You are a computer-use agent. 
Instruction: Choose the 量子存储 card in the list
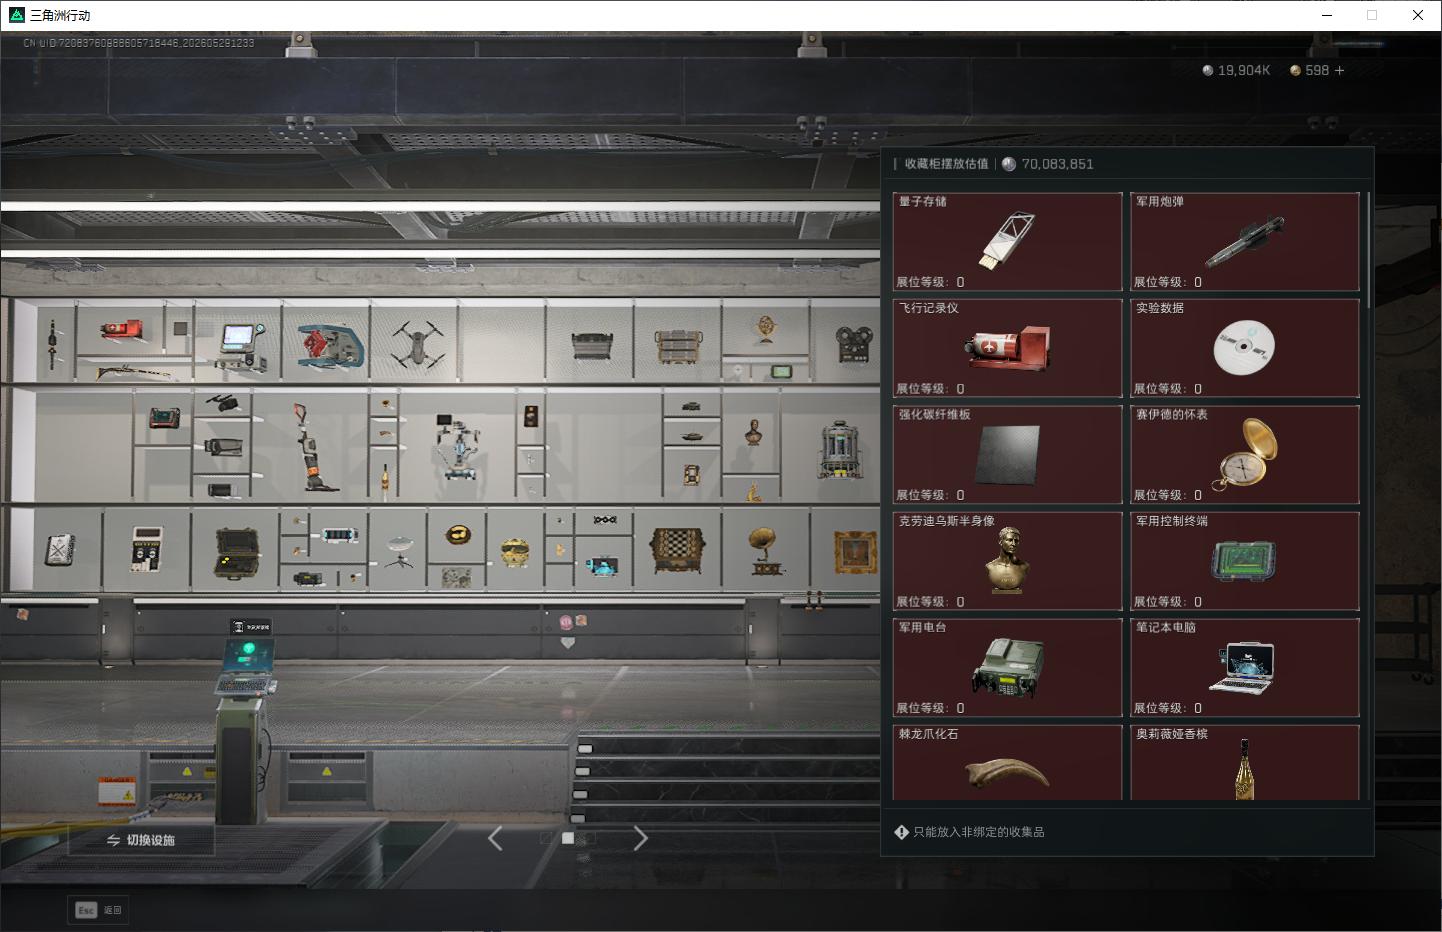tap(1007, 242)
